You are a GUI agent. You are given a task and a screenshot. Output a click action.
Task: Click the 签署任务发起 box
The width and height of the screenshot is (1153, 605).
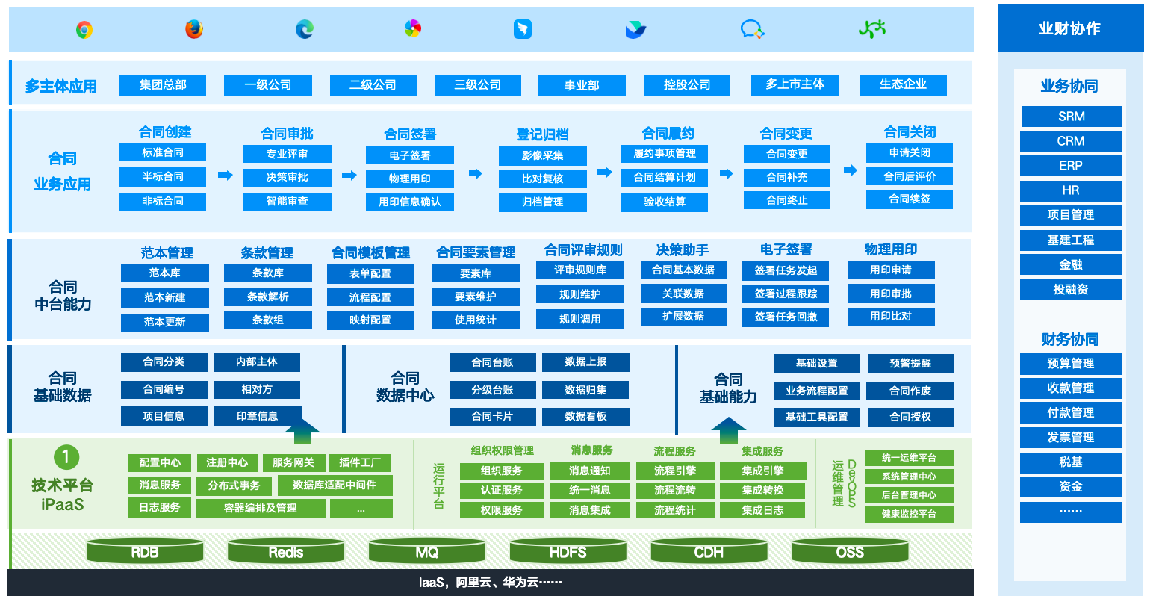pos(786,271)
